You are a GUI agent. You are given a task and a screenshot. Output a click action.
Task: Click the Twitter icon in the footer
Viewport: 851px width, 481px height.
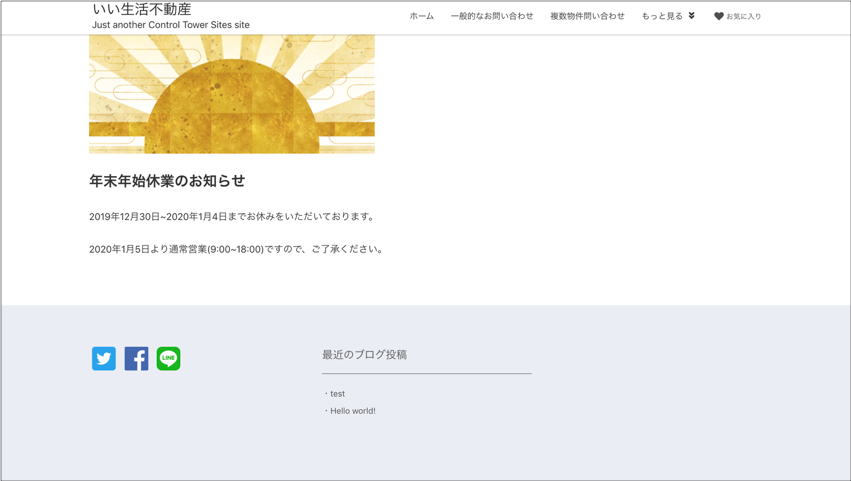click(104, 358)
